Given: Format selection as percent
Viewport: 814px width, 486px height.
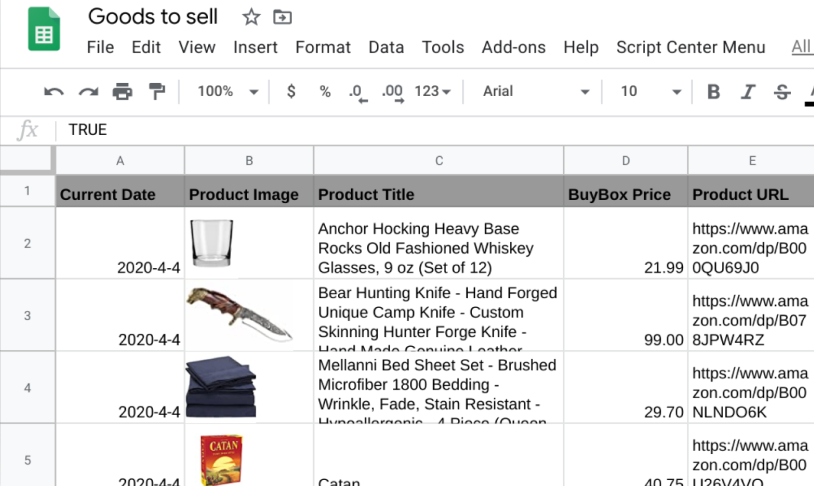Looking at the screenshot, I should [325, 92].
